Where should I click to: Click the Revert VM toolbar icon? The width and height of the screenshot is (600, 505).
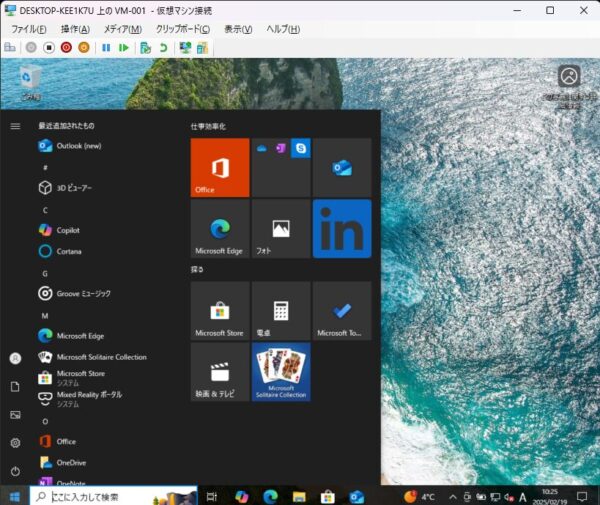point(163,48)
